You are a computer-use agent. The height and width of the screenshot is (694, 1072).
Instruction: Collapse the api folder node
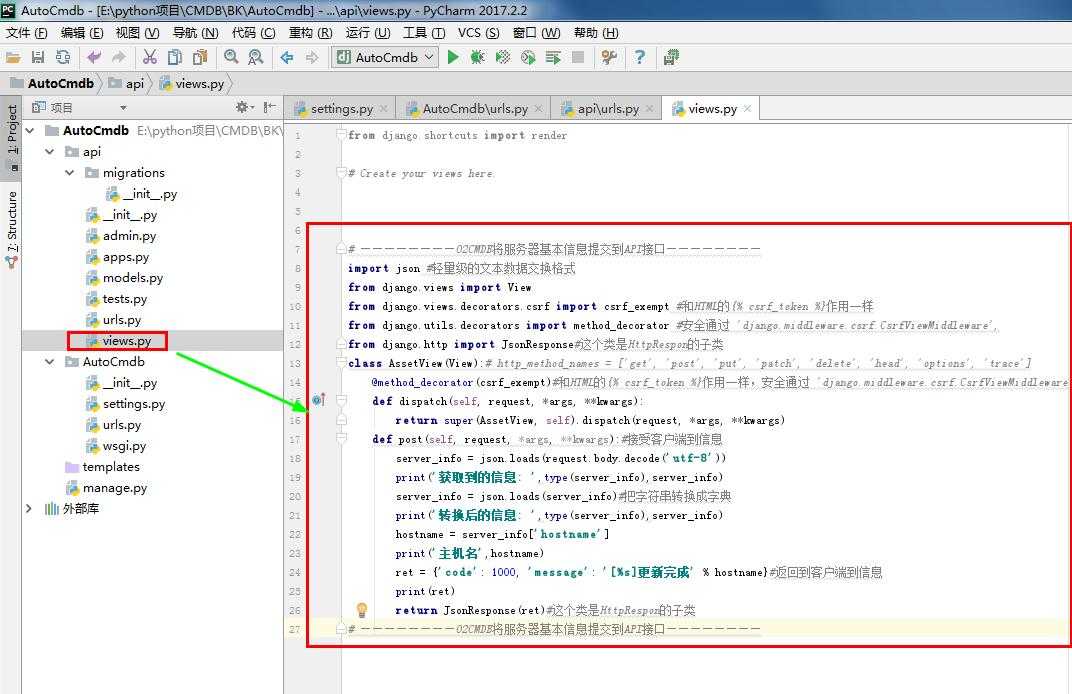coord(50,151)
